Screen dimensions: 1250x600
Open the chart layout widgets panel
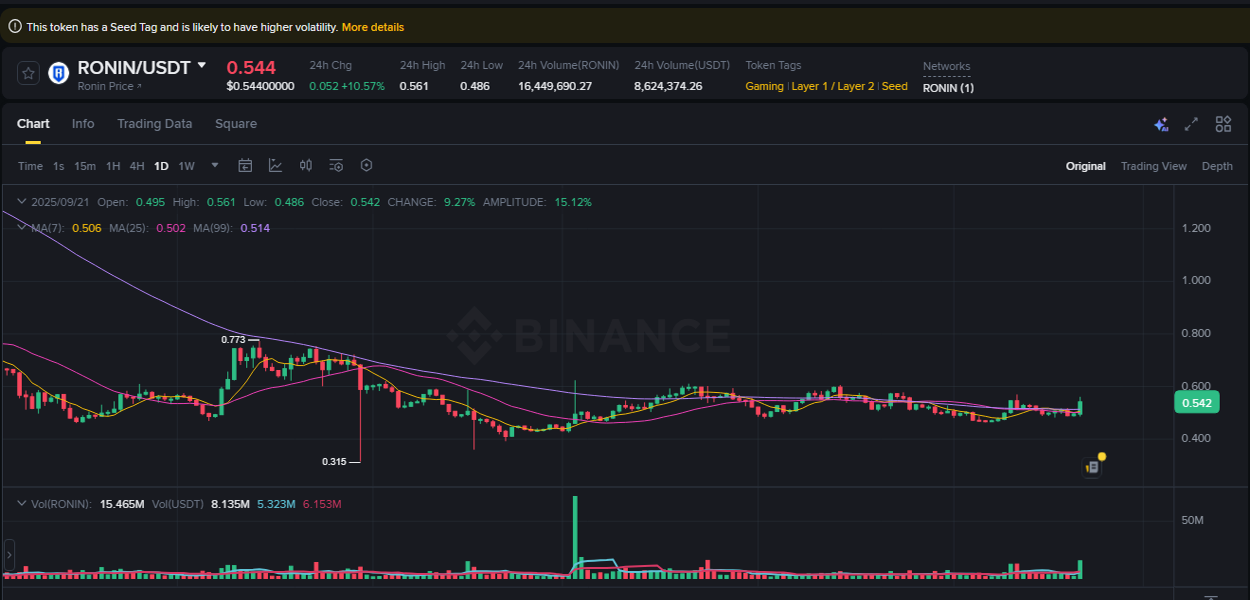tap(1222, 123)
